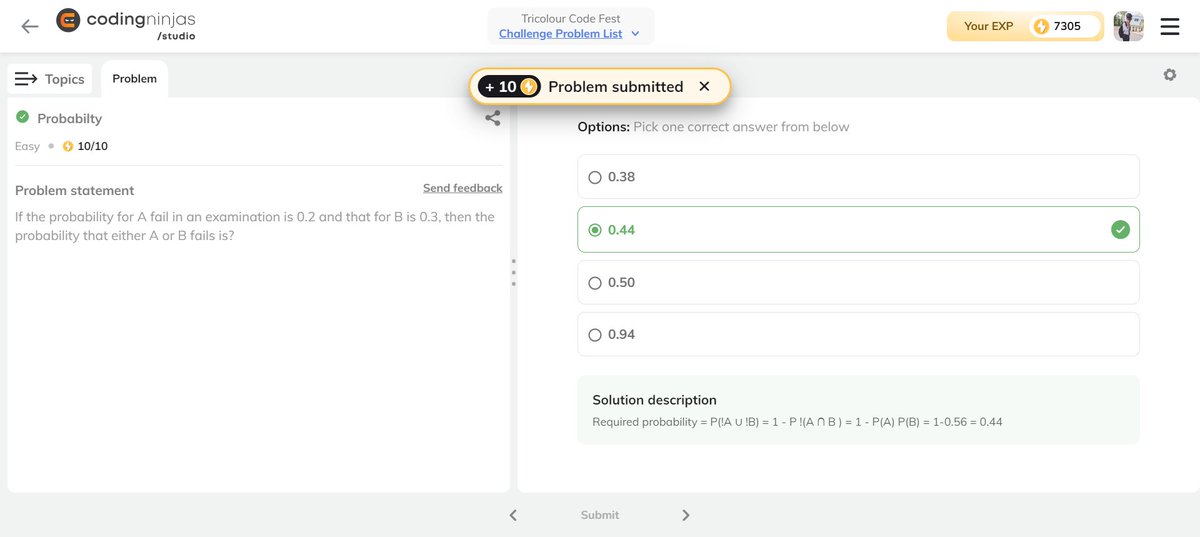Select the 0.44 option

pos(858,230)
